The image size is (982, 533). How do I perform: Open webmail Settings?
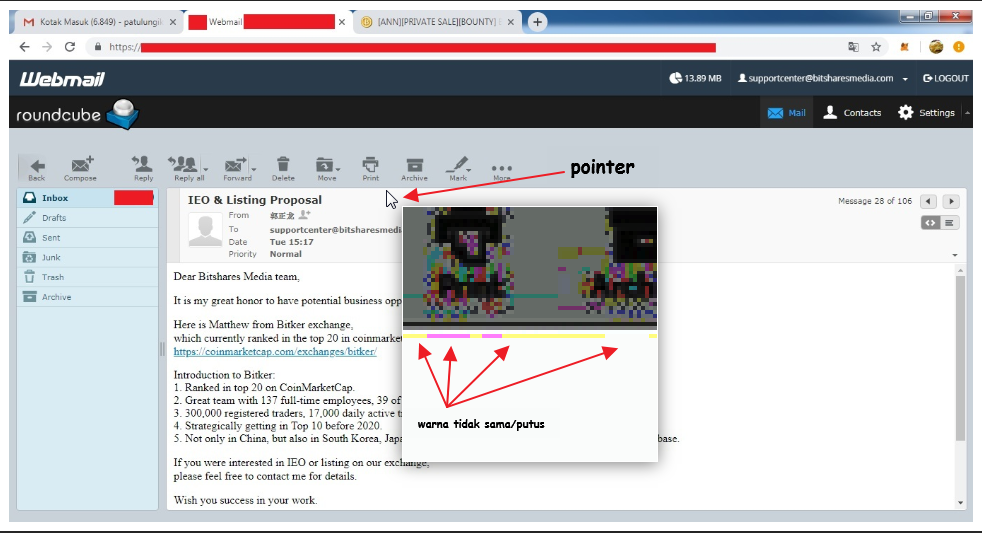[x=926, y=113]
